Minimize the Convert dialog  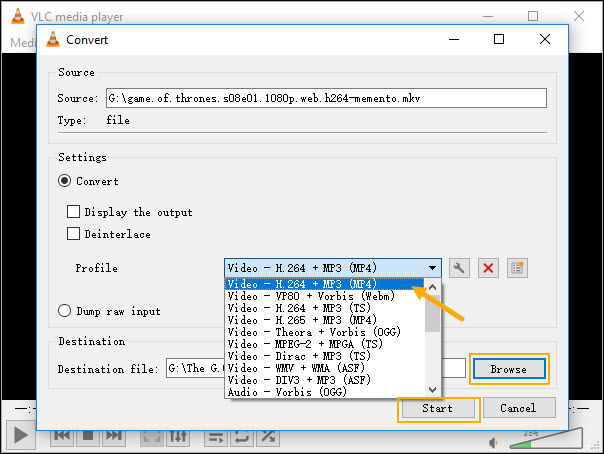pyautogui.click(x=454, y=39)
